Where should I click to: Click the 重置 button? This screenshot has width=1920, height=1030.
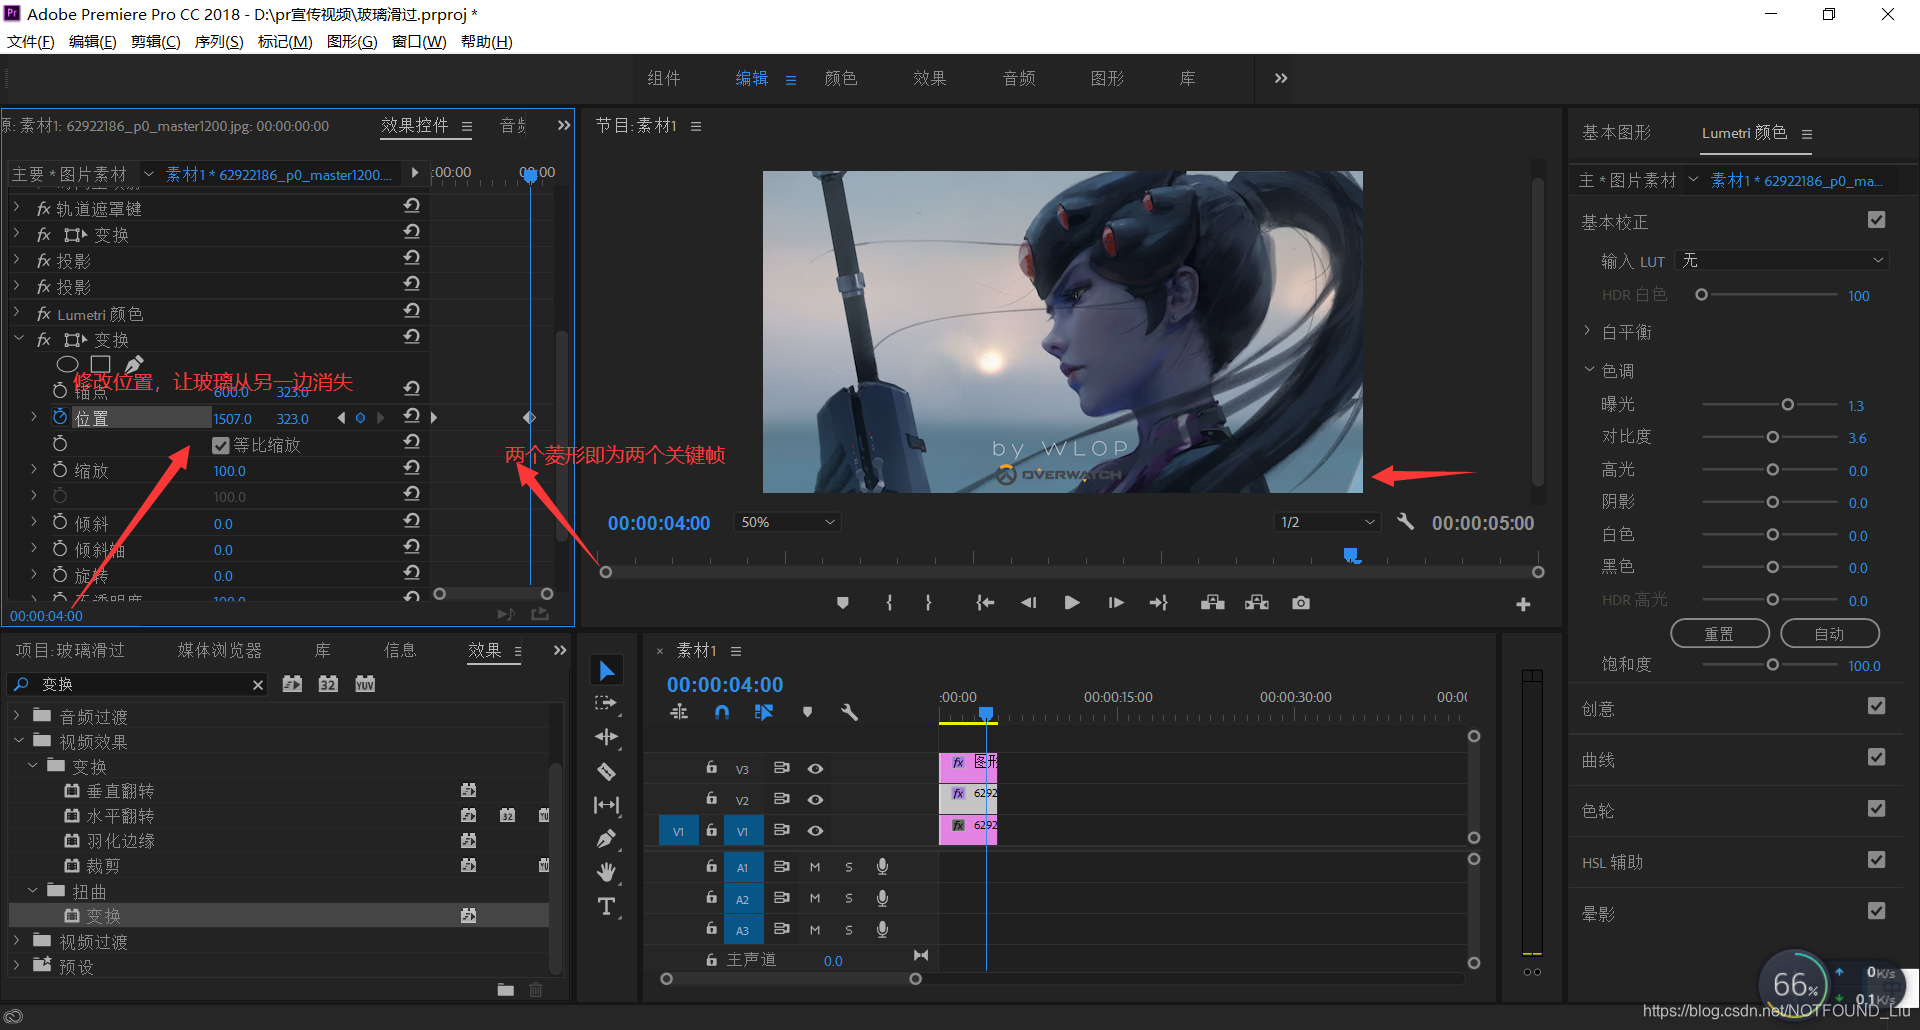click(1720, 634)
